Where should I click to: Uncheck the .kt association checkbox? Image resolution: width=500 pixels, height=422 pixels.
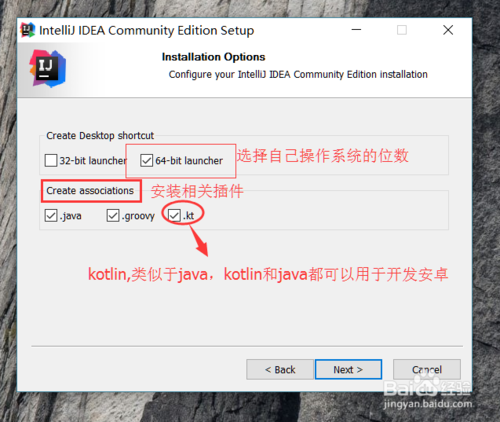coord(174,215)
